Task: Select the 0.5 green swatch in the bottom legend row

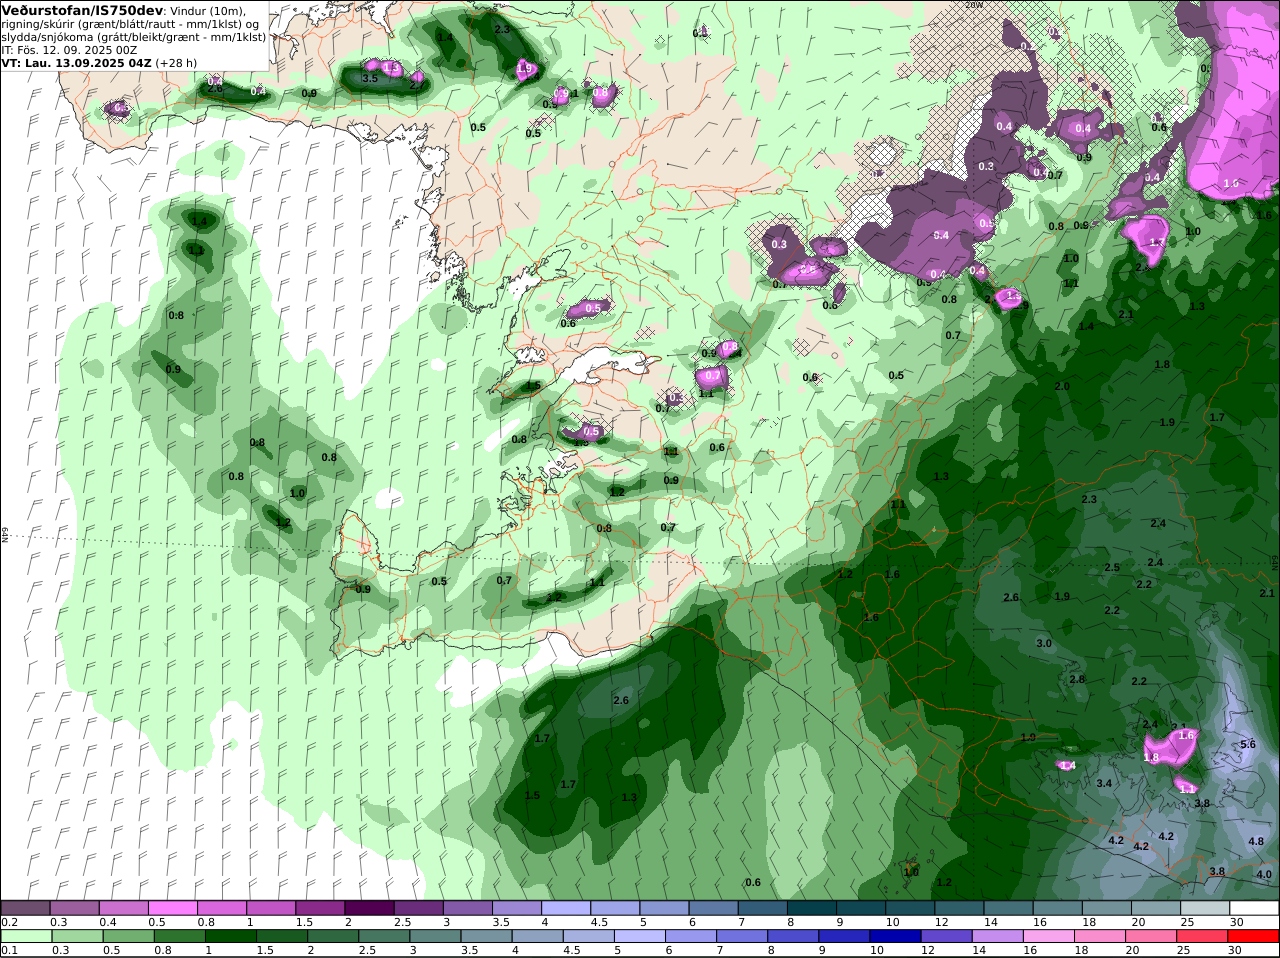Action: click(x=128, y=936)
